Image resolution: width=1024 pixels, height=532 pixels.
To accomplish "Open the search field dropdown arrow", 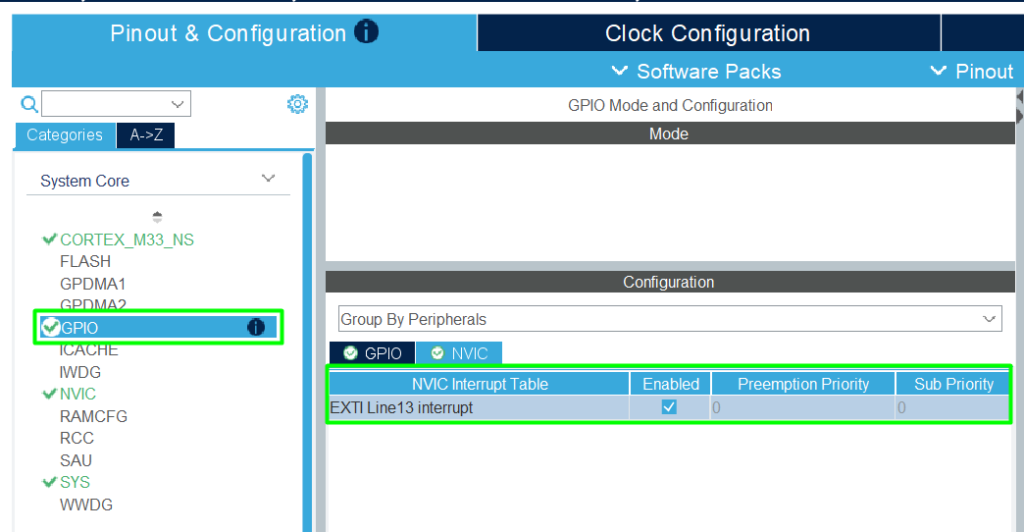I will (178, 104).
